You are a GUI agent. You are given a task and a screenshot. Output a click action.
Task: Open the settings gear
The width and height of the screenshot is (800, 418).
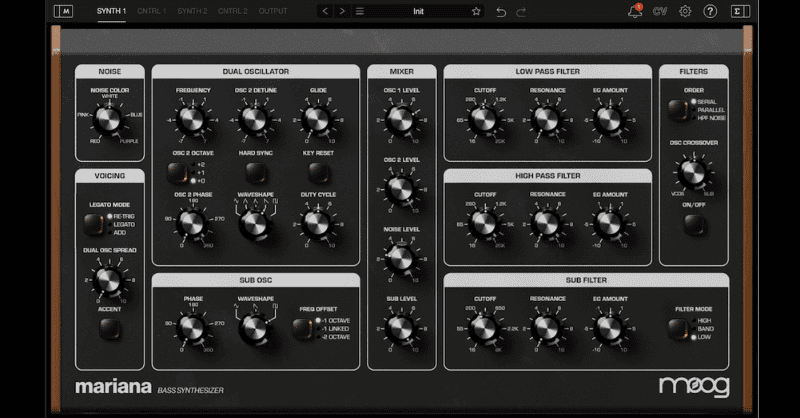coord(685,11)
